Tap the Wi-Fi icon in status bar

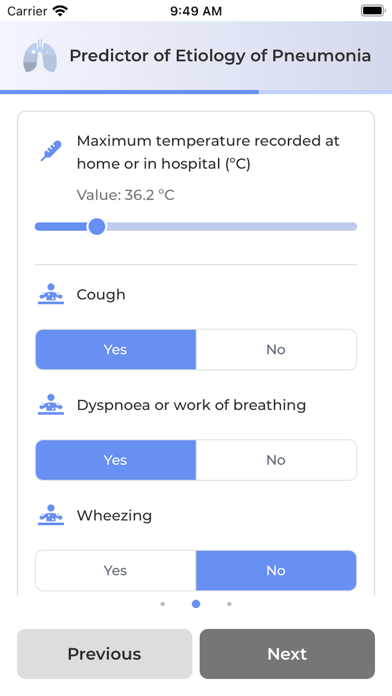(x=60, y=11)
